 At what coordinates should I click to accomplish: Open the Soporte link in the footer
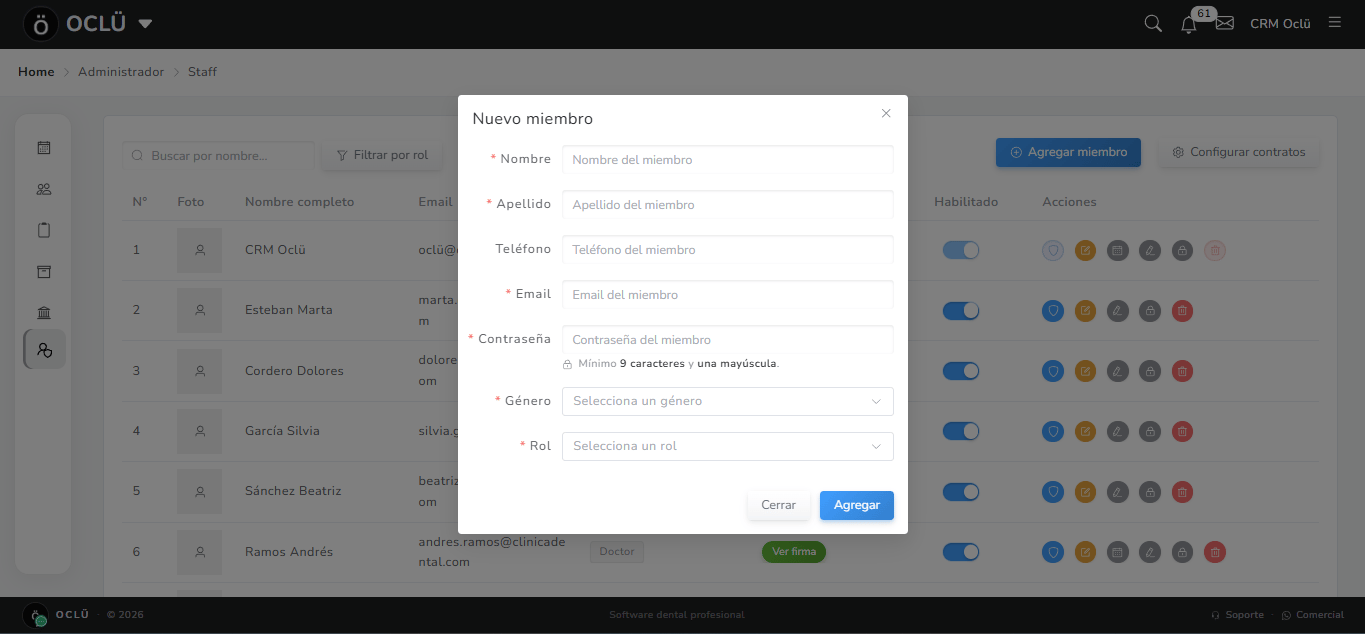(1238, 615)
